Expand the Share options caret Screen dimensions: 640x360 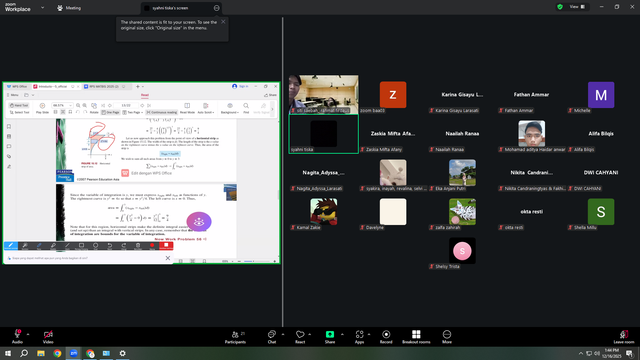tap(342, 334)
